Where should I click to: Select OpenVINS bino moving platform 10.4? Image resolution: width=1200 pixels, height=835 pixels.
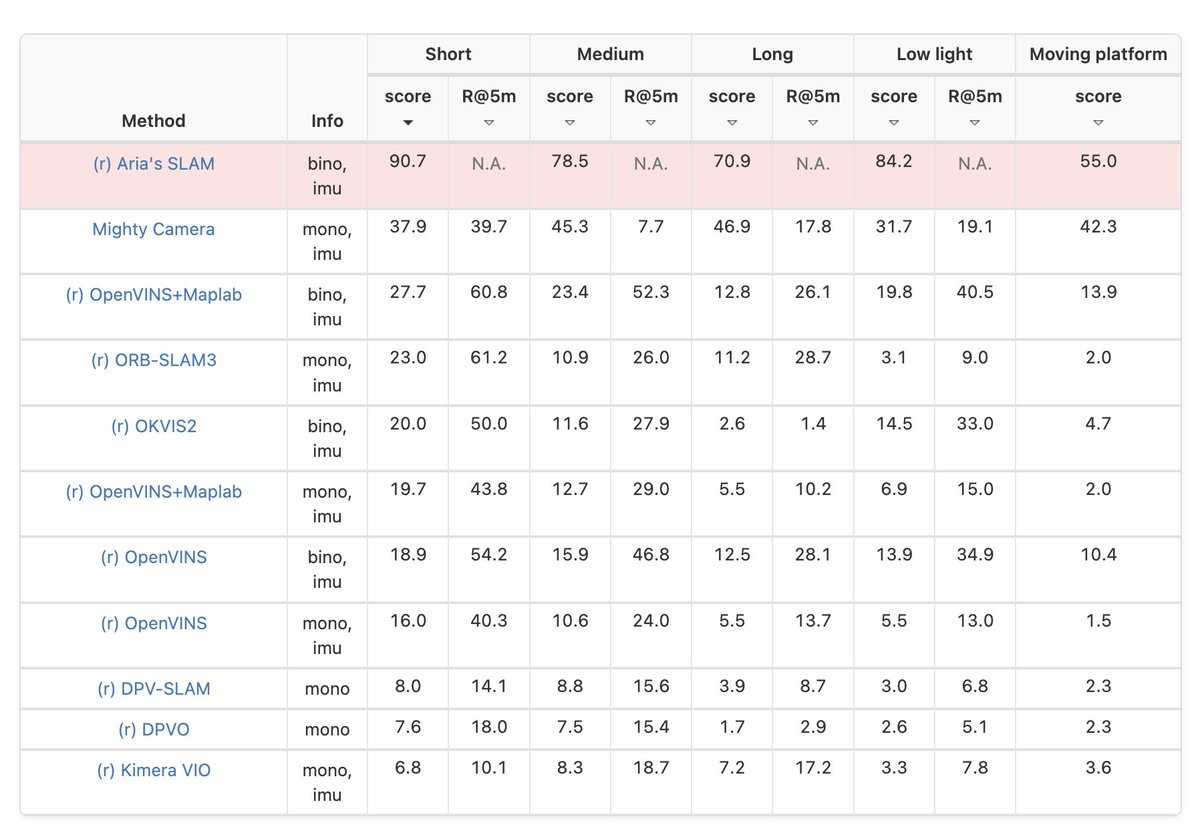point(1098,555)
